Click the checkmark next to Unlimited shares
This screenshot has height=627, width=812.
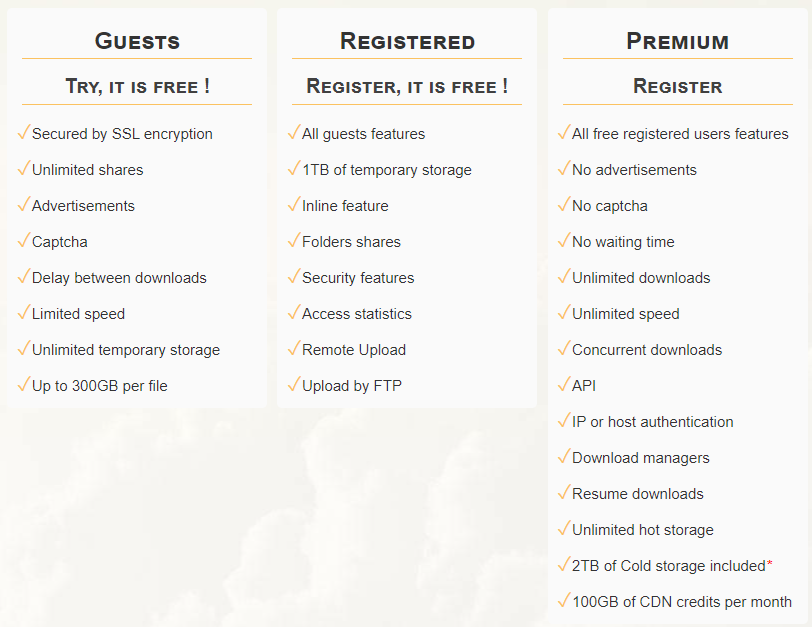pos(23,169)
